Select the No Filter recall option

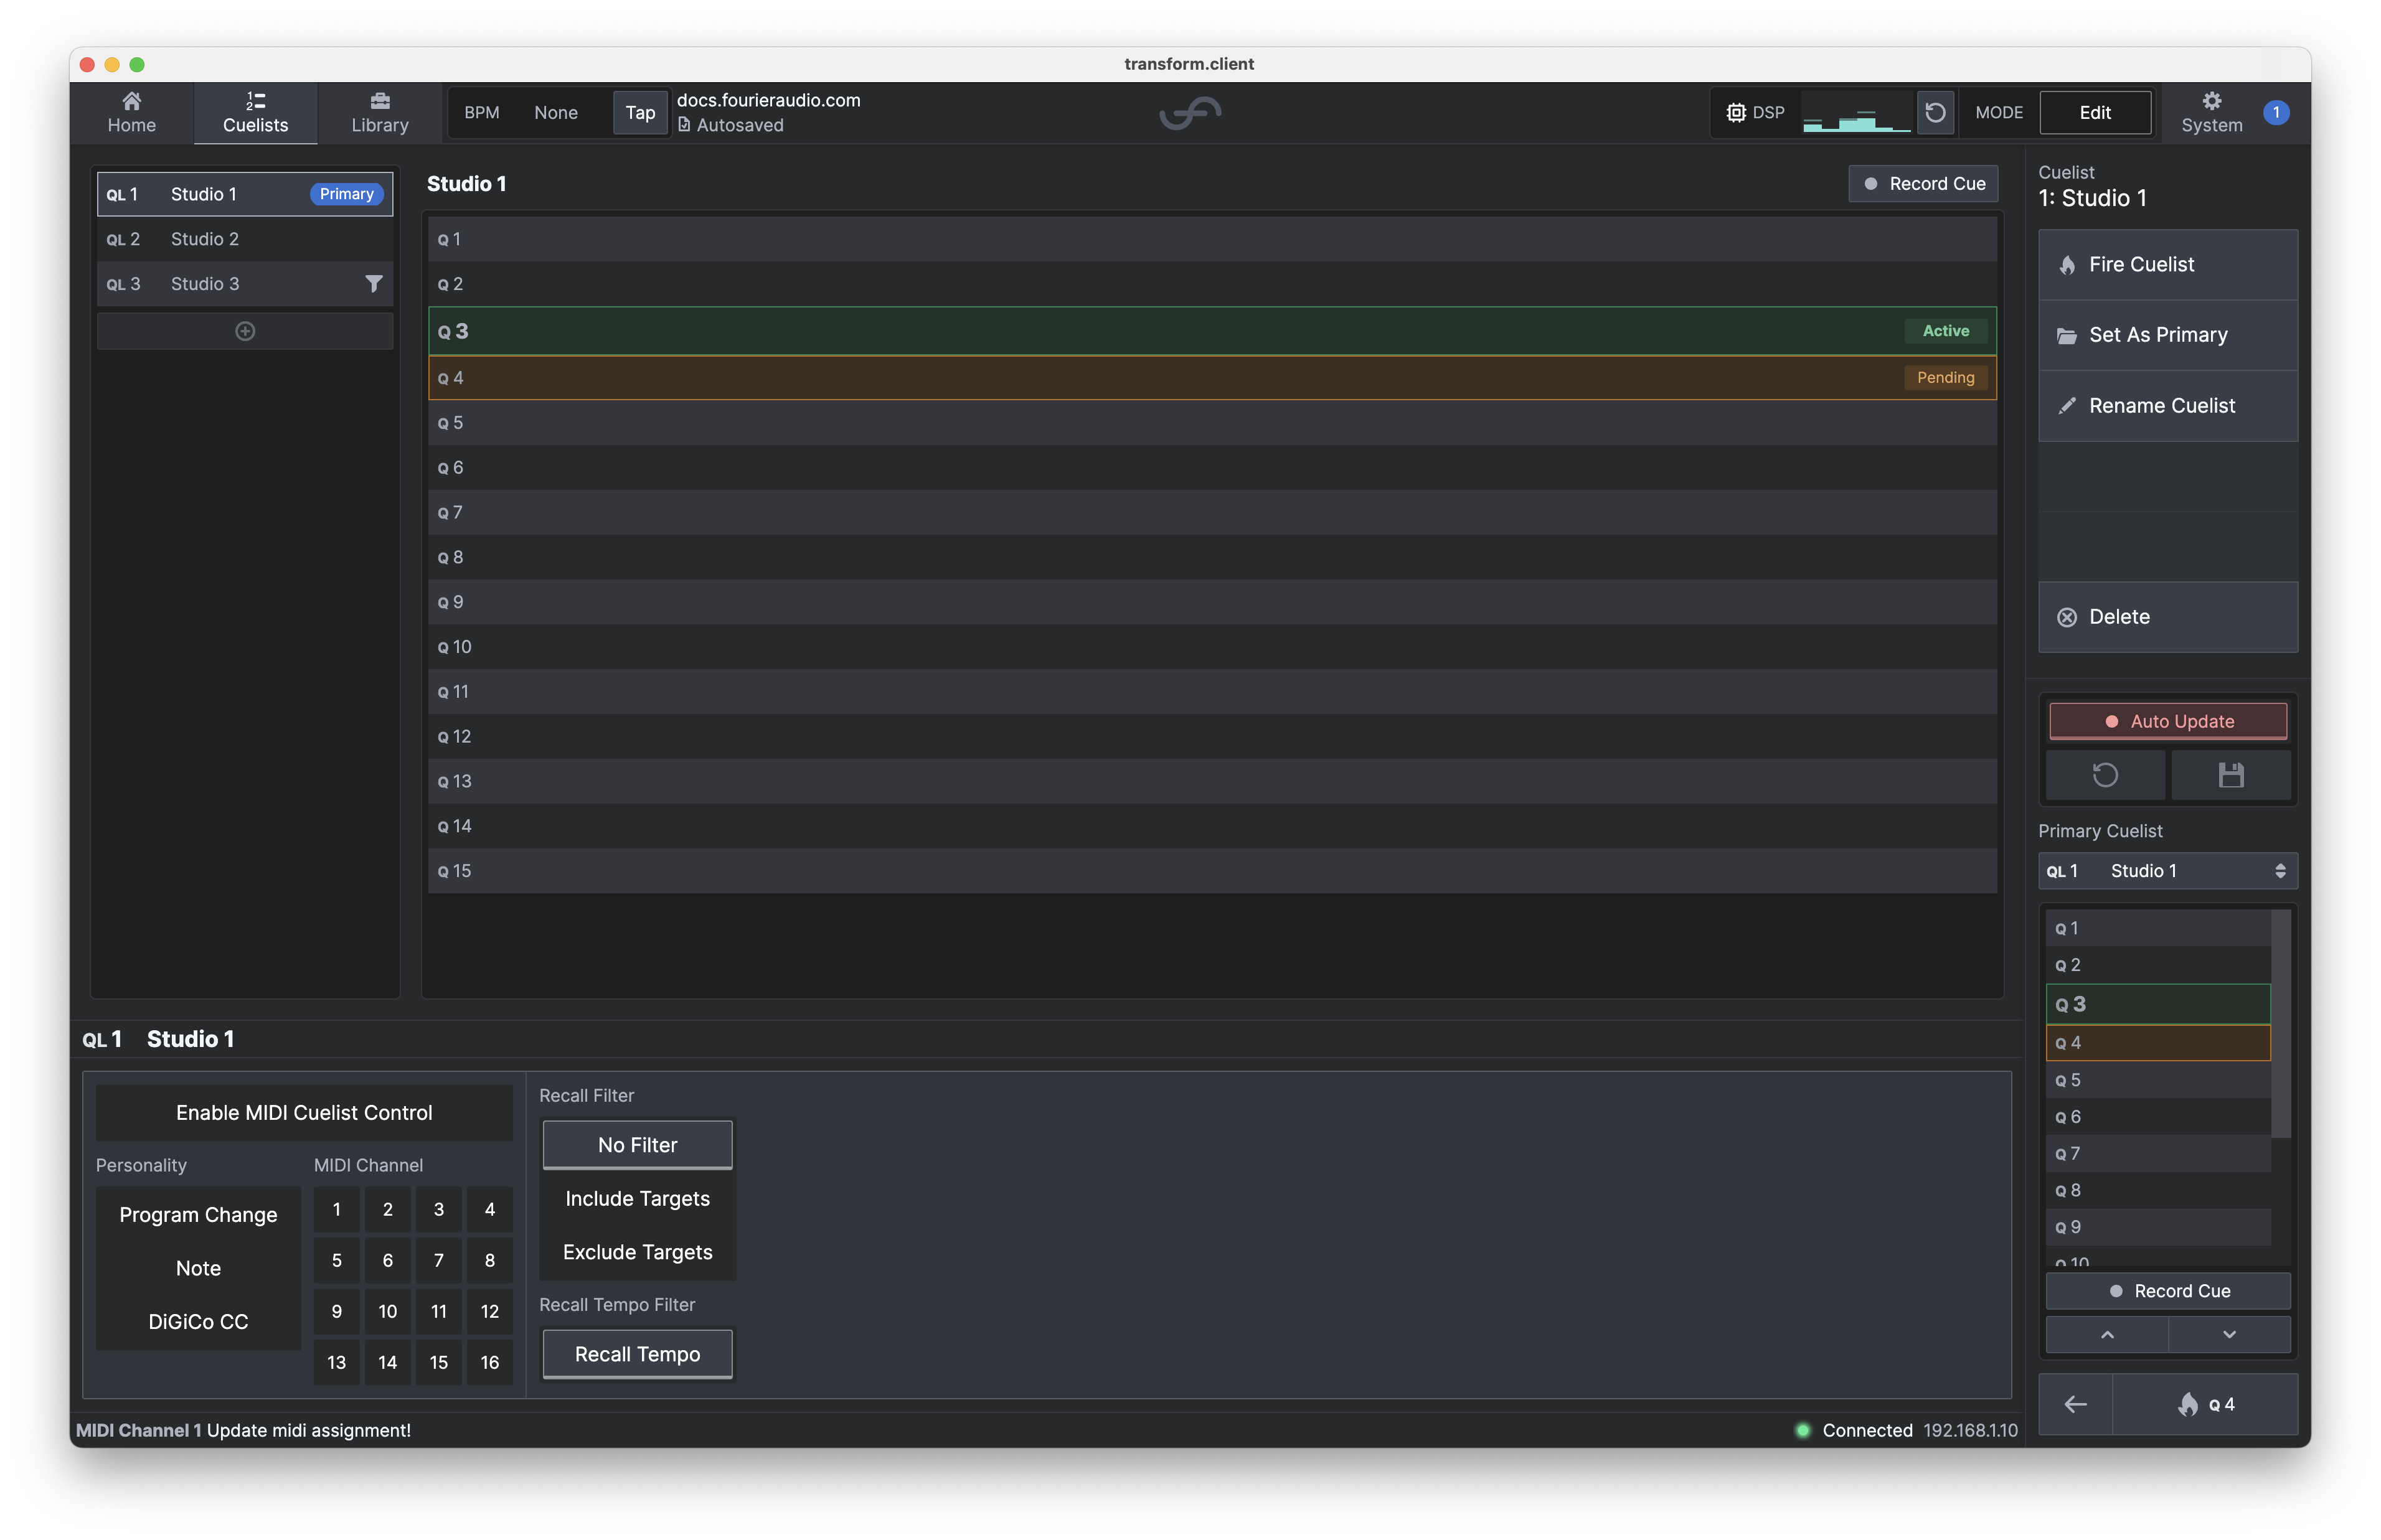tap(637, 1145)
